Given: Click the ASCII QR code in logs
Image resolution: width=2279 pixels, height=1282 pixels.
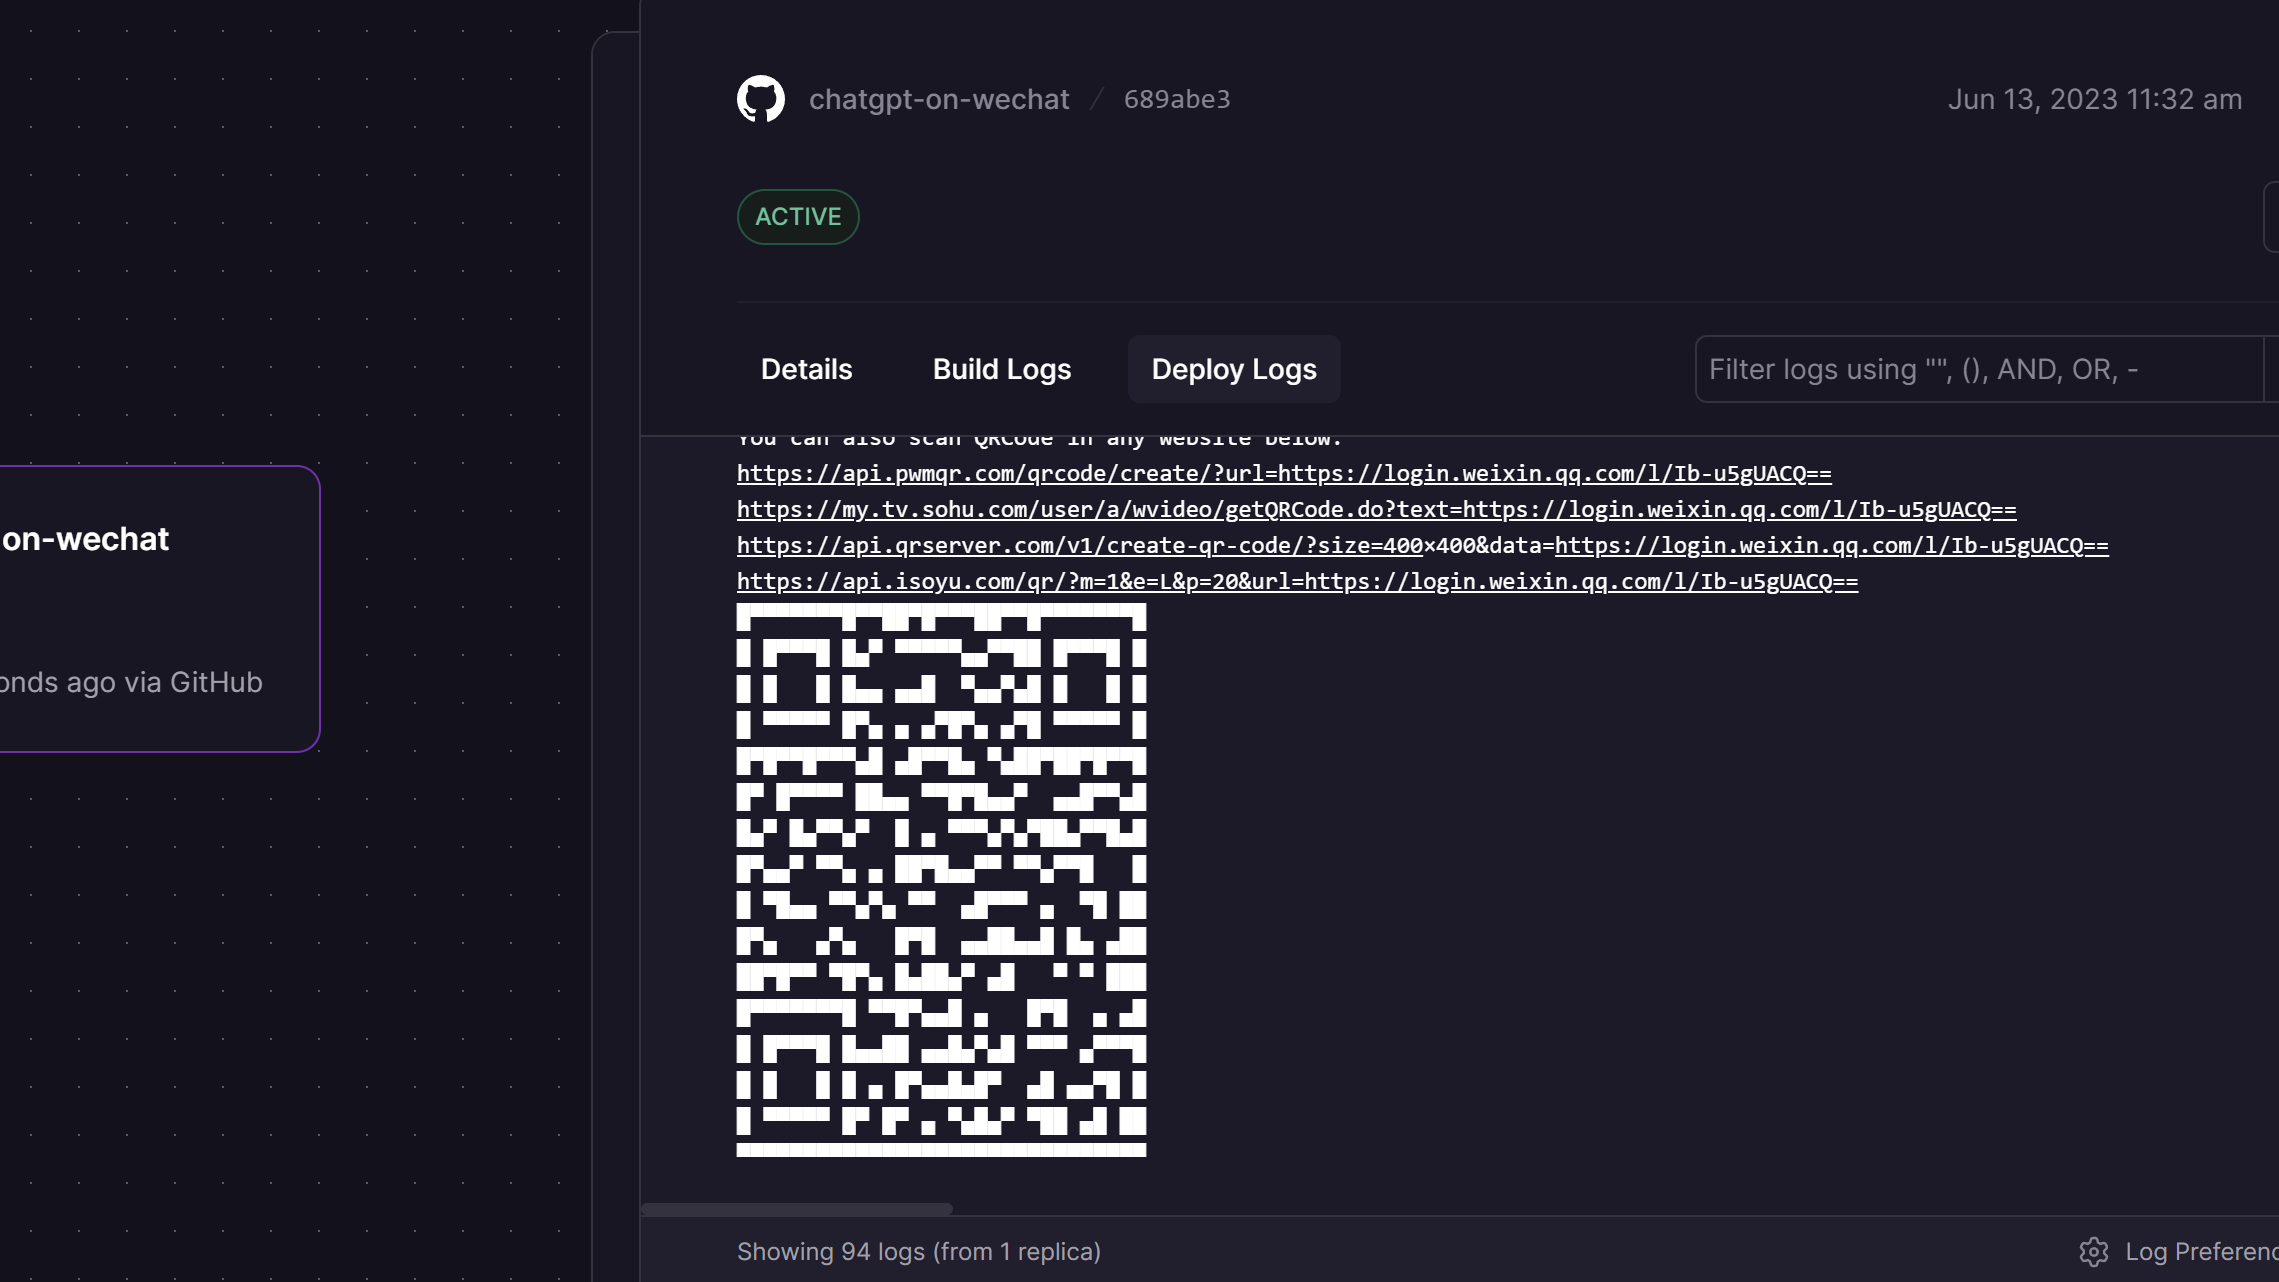Looking at the screenshot, I should [x=941, y=880].
